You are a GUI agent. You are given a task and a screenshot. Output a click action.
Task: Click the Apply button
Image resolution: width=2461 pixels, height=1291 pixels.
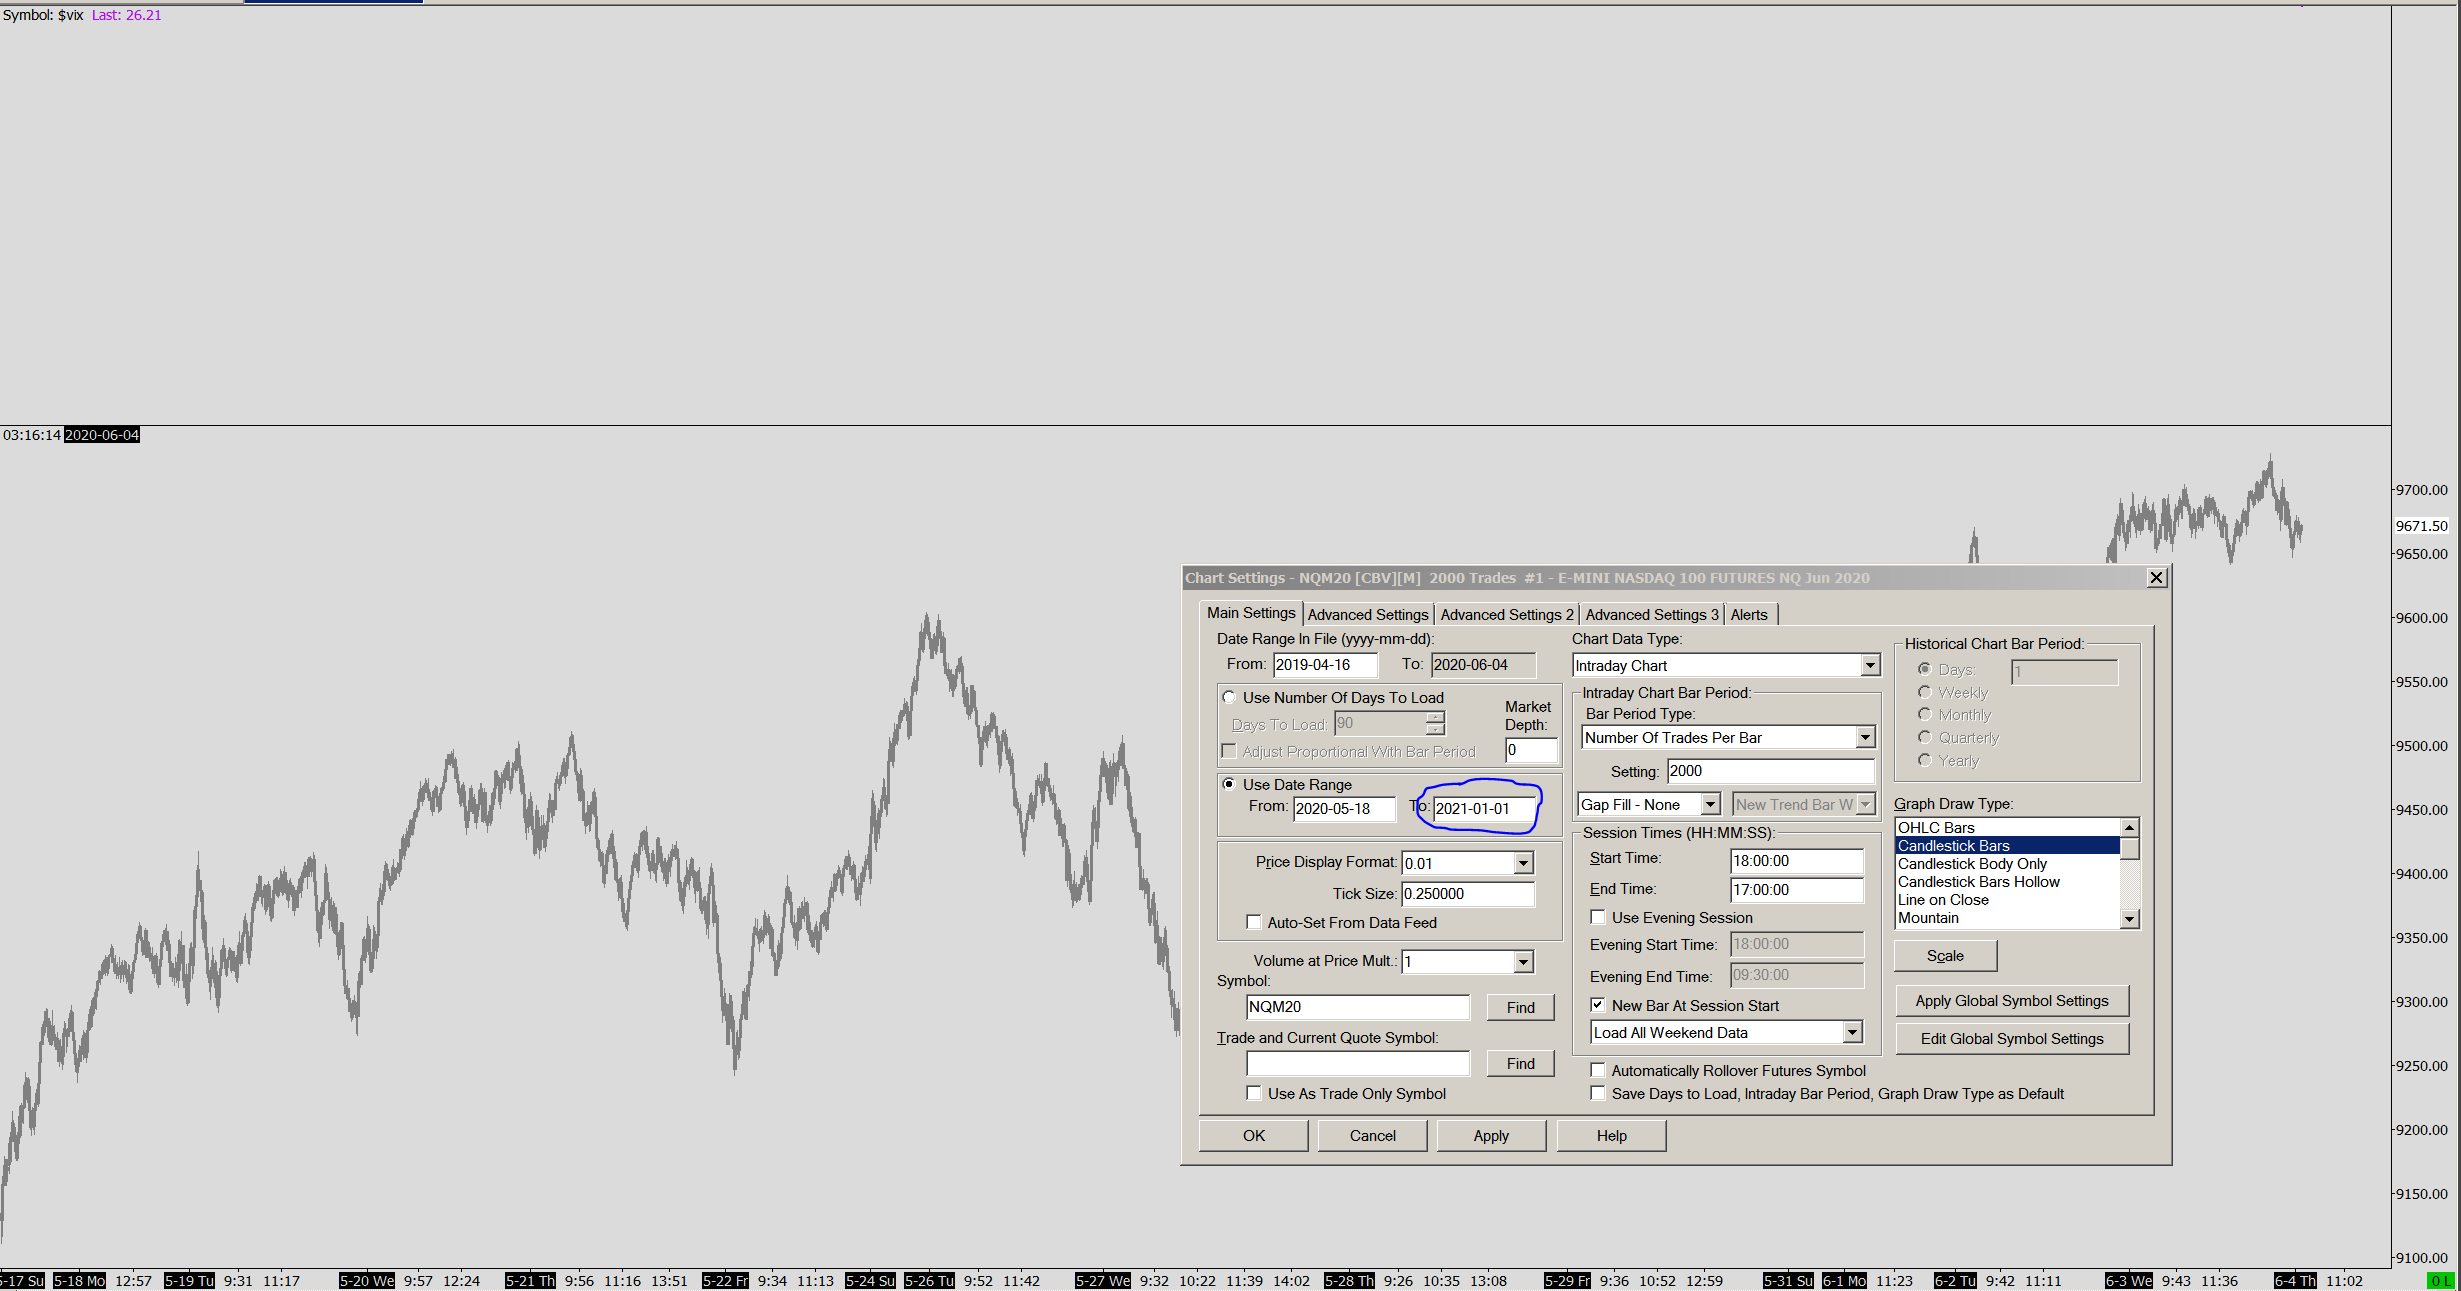pyautogui.click(x=1490, y=1136)
